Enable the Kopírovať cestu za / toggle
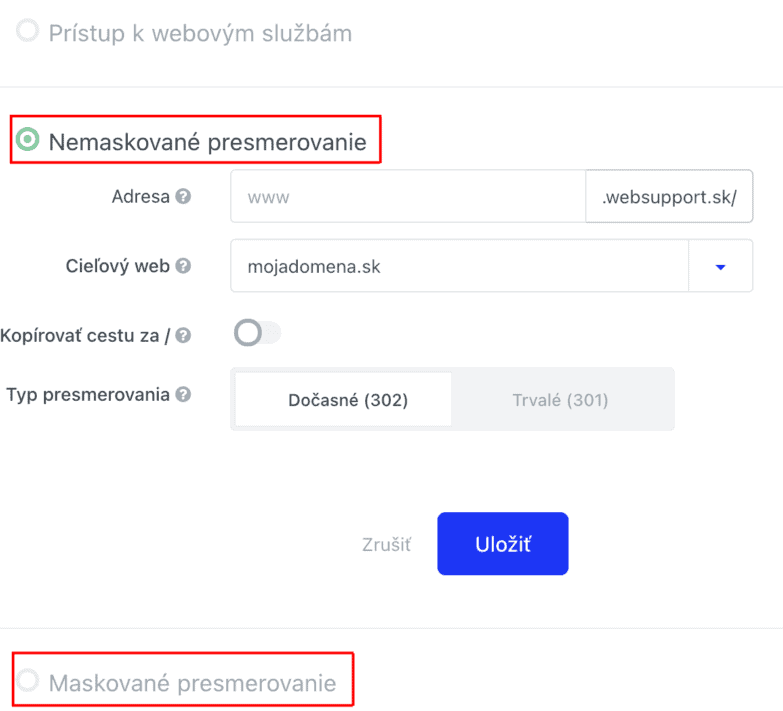 [257, 333]
